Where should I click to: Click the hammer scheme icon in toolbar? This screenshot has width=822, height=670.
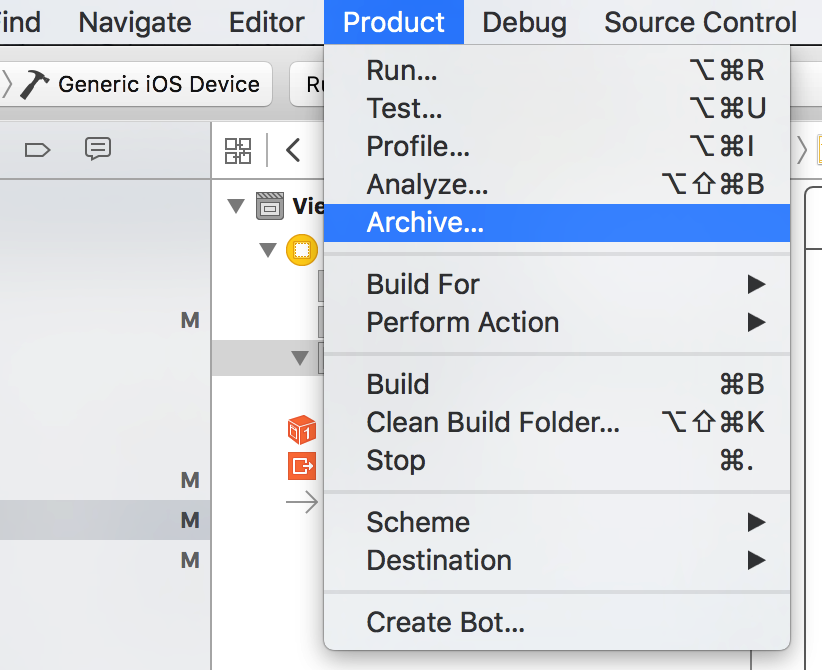35,84
